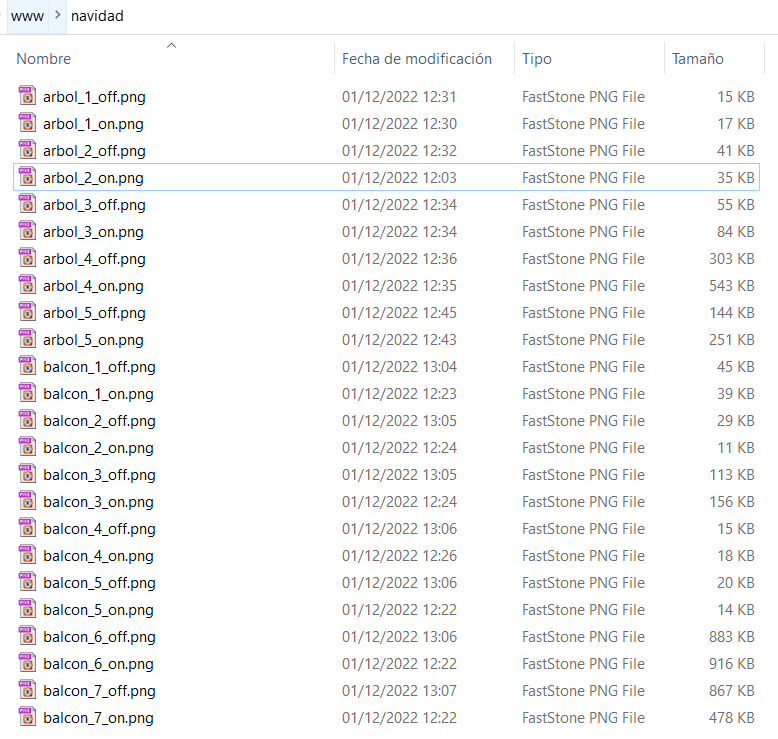The image size is (778, 739).
Task: Click the file icon of balcon_1_on.png
Action: click(27, 393)
